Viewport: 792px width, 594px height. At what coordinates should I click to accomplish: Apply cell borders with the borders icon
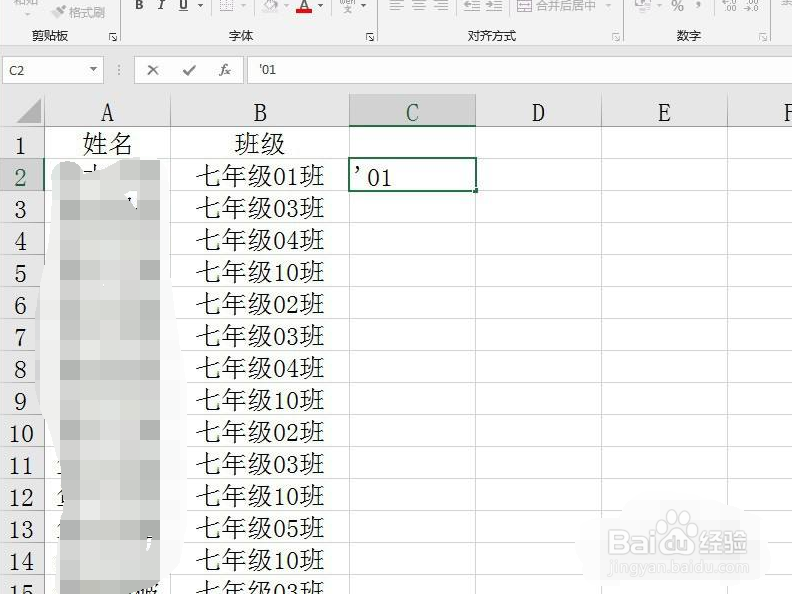(227, 6)
